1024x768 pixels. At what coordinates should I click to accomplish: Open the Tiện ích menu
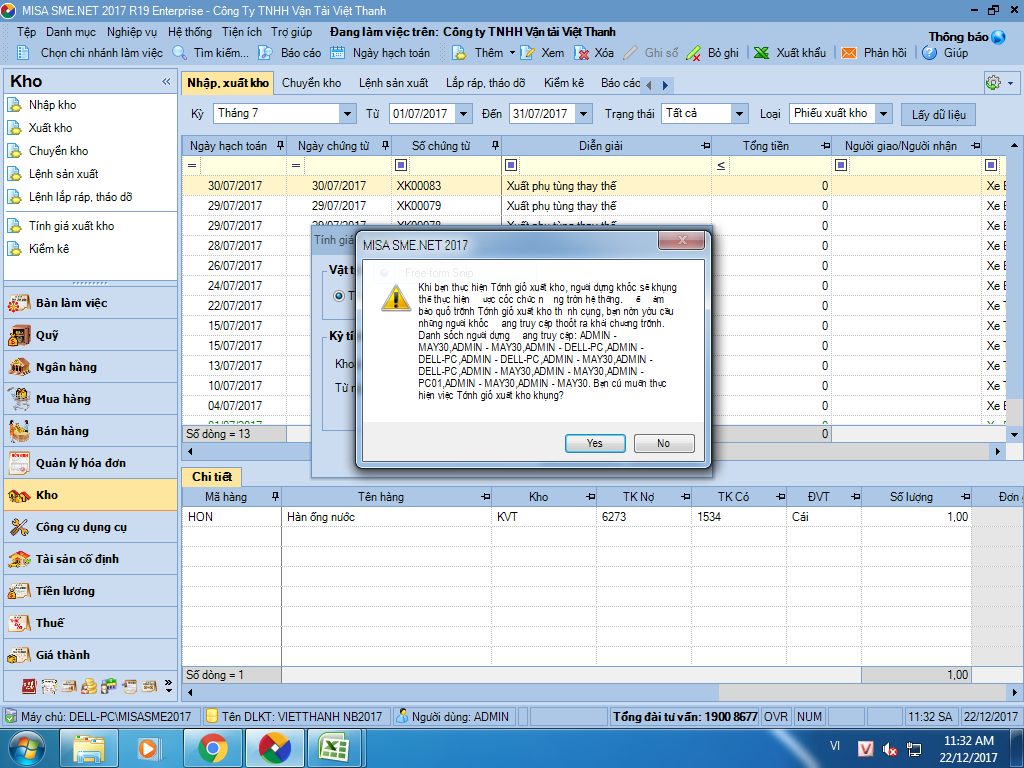[242, 32]
